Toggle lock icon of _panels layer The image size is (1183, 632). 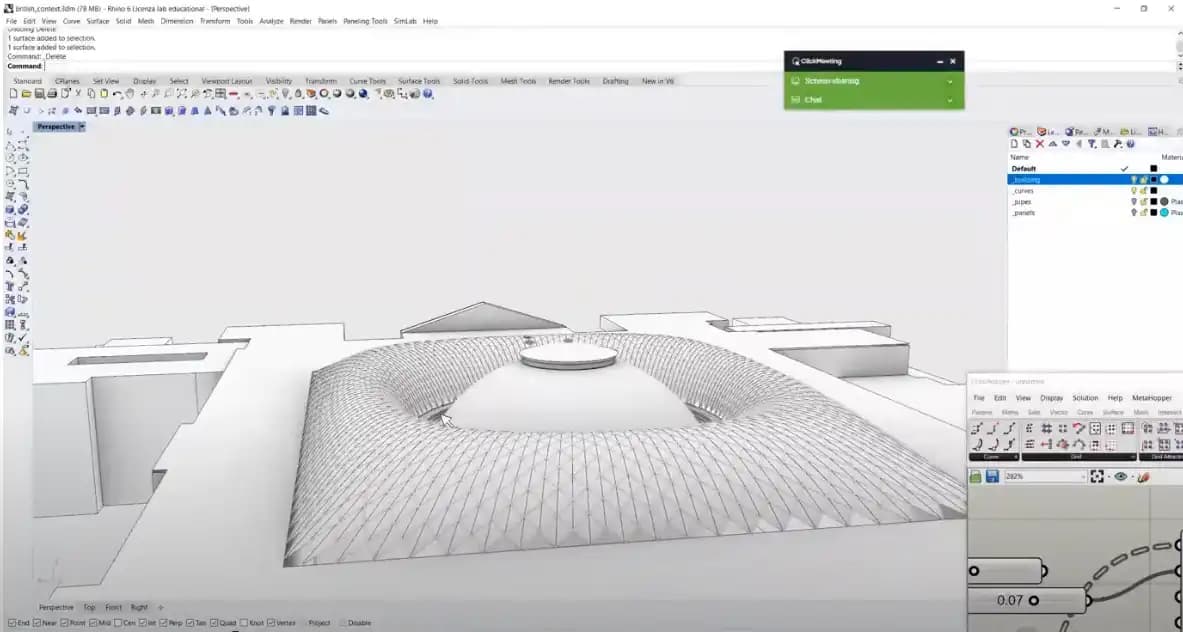pyautogui.click(x=1144, y=213)
